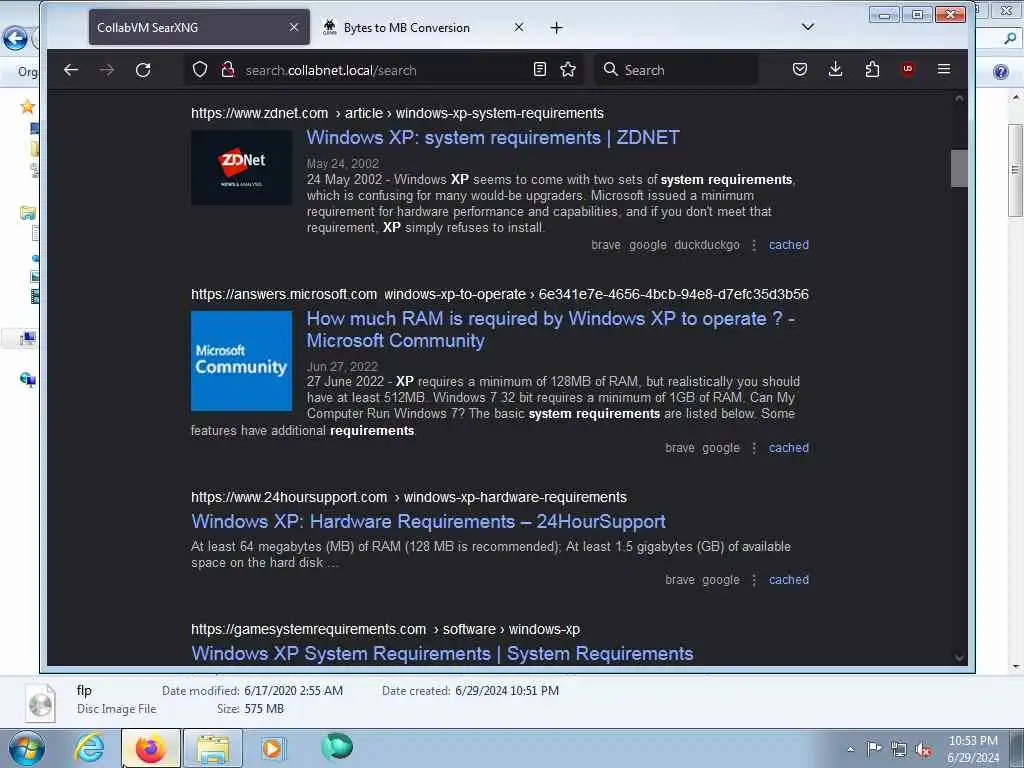The image size is (1024, 768).
Task: Click the scrollbar down arrow in Firefox
Action: click(x=959, y=658)
